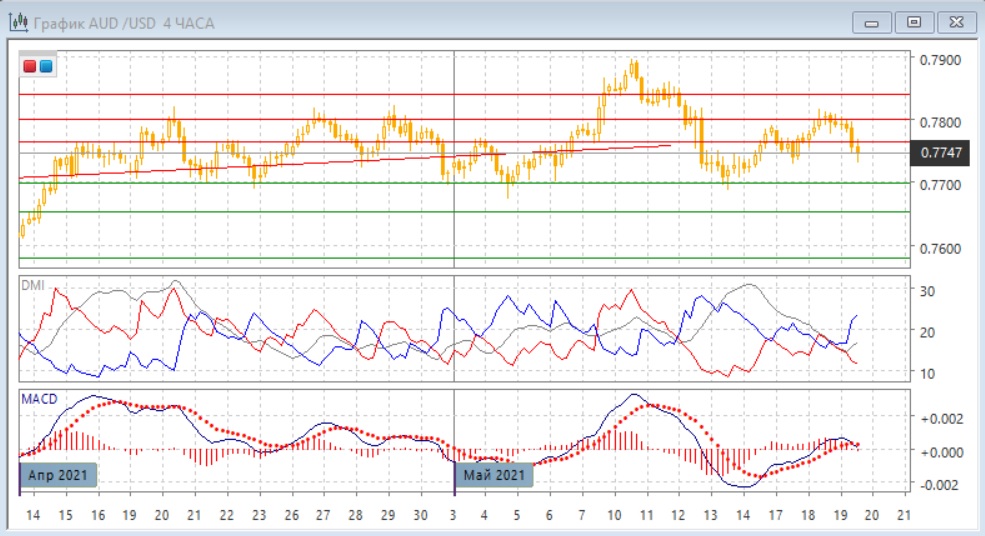Click the current price tag 0.7747
This screenshot has height=536, width=985.
pyautogui.click(x=942, y=152)
